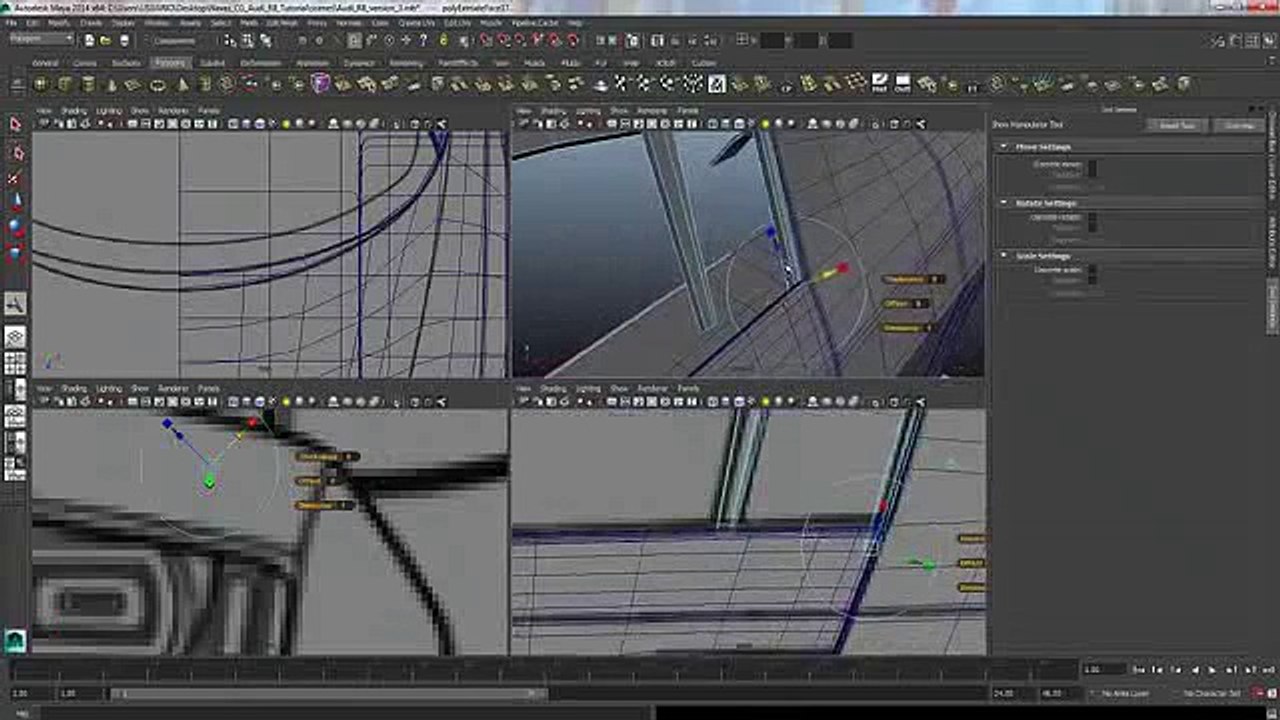Image resolution: width=1280 pixels, height=720 pixels.
Task: Open the Polygons menu set dropdown
Action: 41,40
